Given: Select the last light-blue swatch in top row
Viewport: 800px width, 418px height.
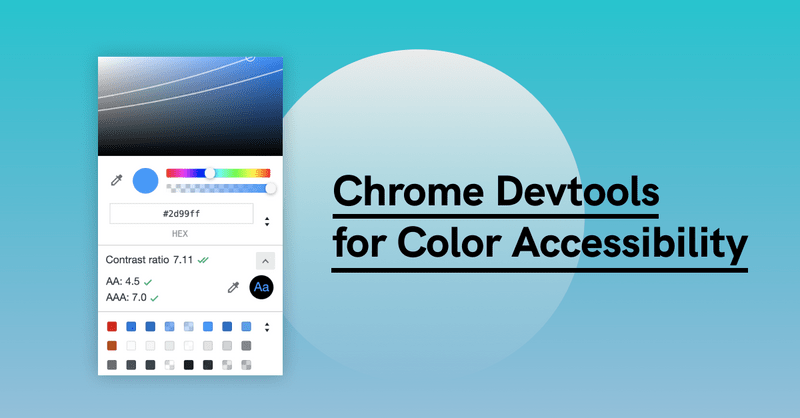Looking at the screenshot, I should tap(246, 327).
